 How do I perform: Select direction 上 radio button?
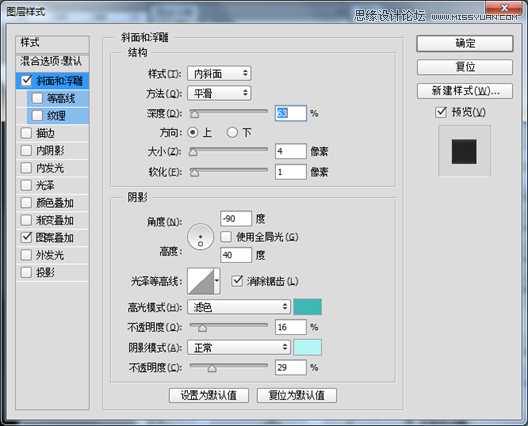193,132
